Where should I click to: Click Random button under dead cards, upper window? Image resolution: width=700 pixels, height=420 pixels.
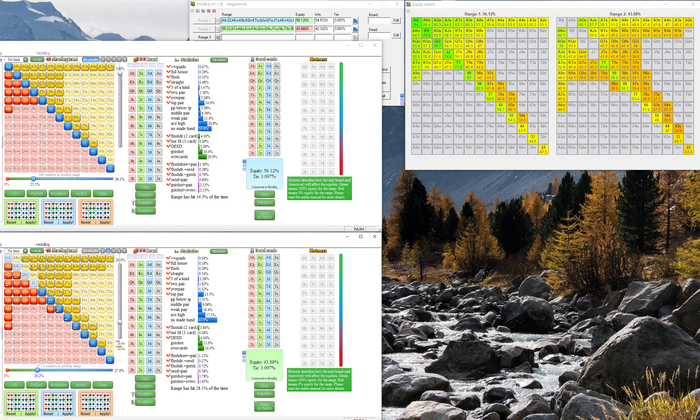coord(264,202)
